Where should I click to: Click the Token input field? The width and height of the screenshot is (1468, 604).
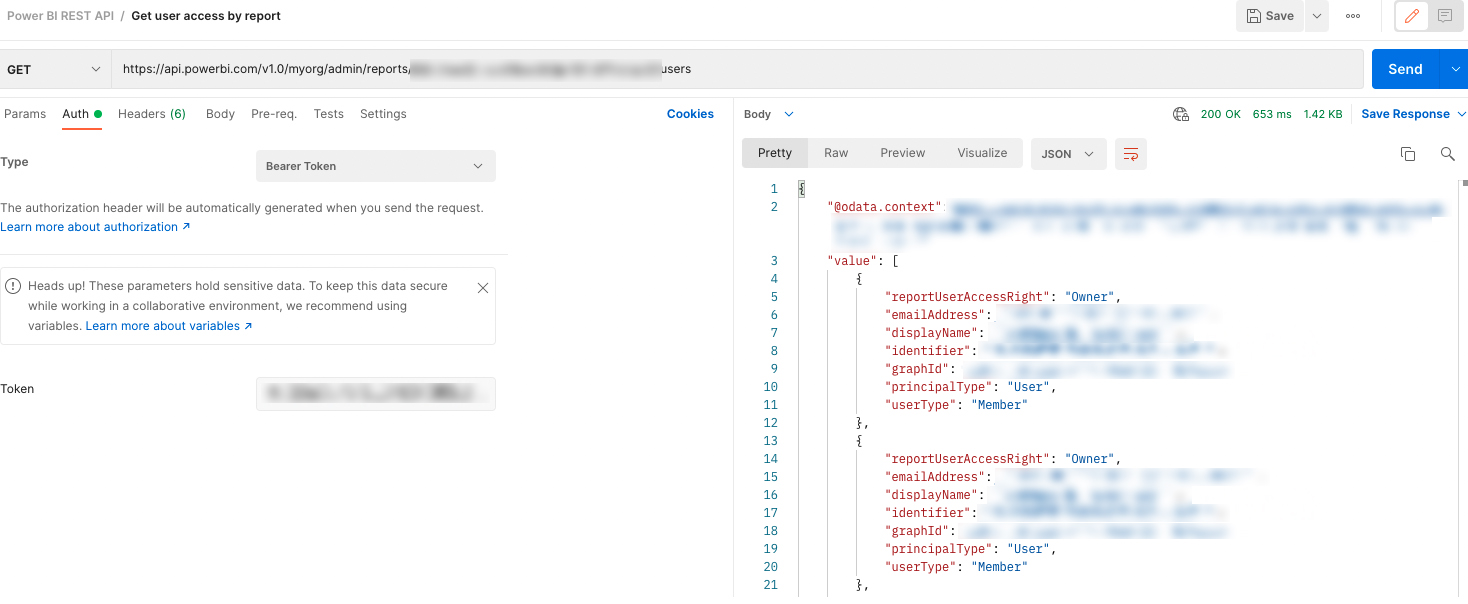(x=375, y=394)
